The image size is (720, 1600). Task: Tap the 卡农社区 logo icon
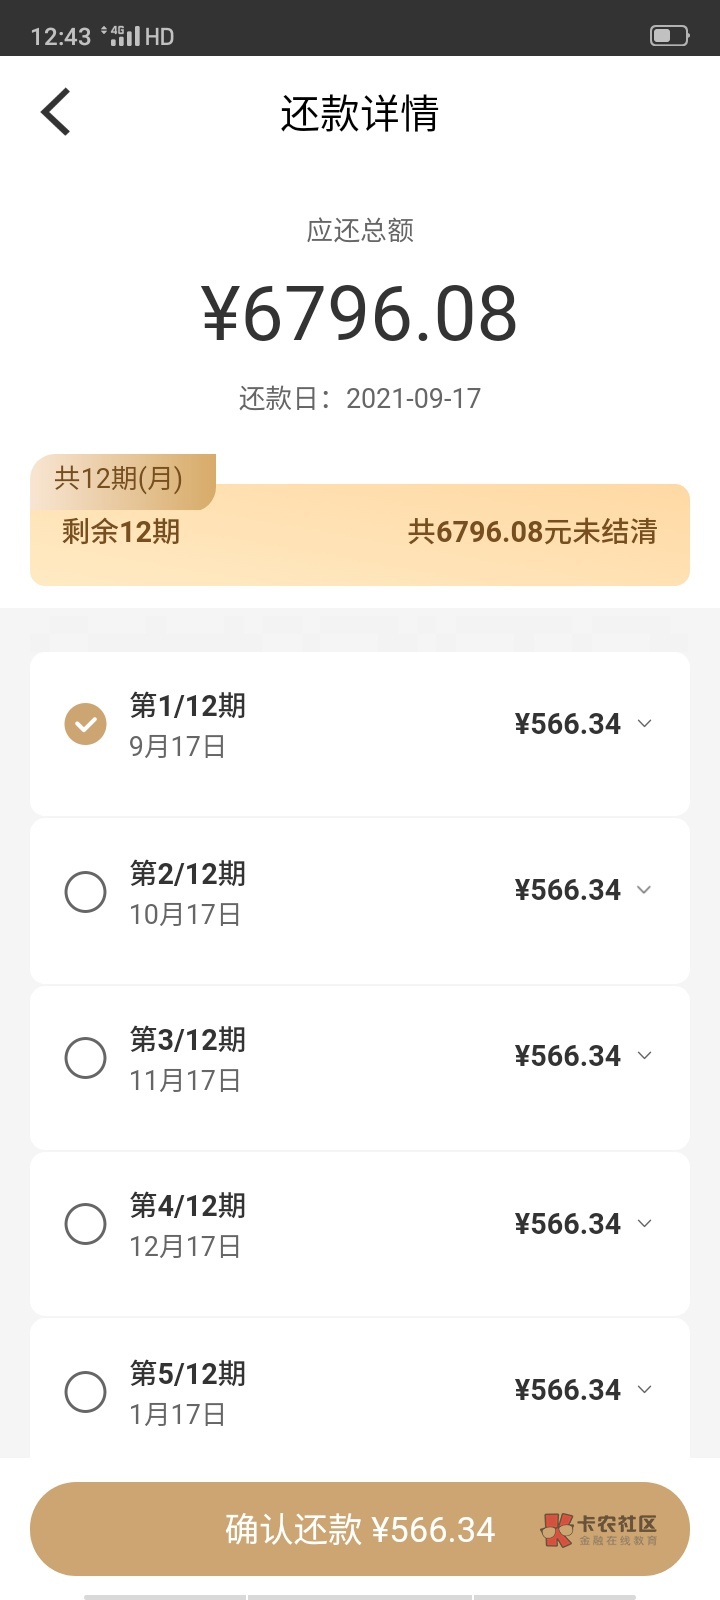click(x=558, y=1530)
